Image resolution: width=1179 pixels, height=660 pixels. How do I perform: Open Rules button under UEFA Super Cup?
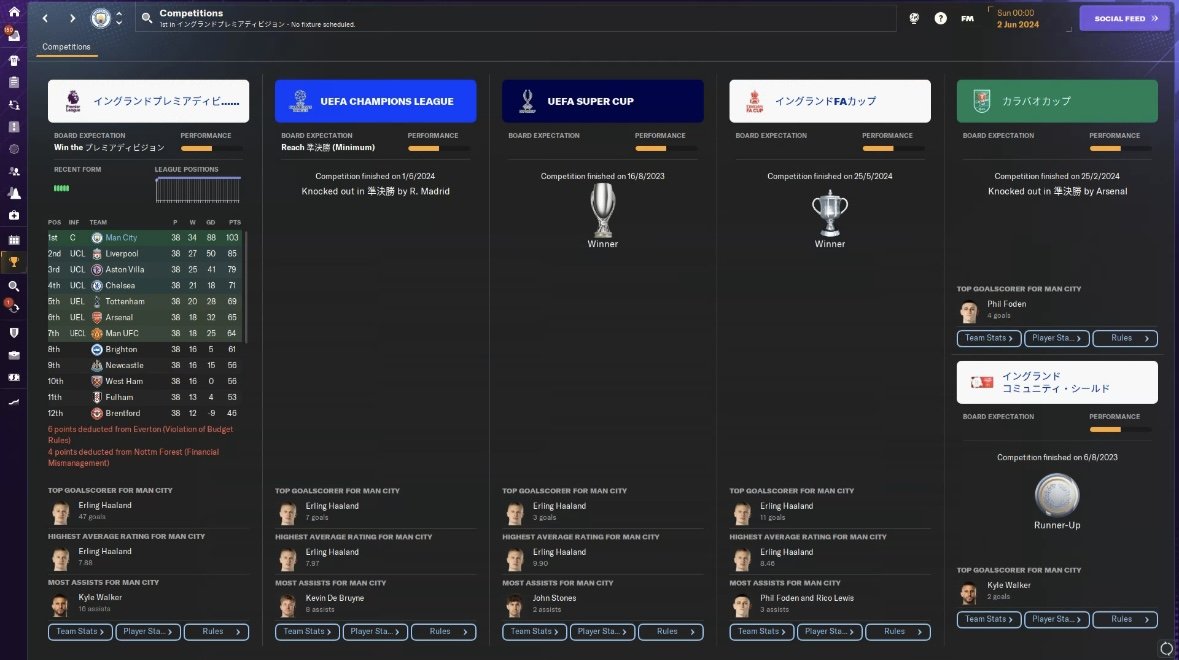pos(671,631)
